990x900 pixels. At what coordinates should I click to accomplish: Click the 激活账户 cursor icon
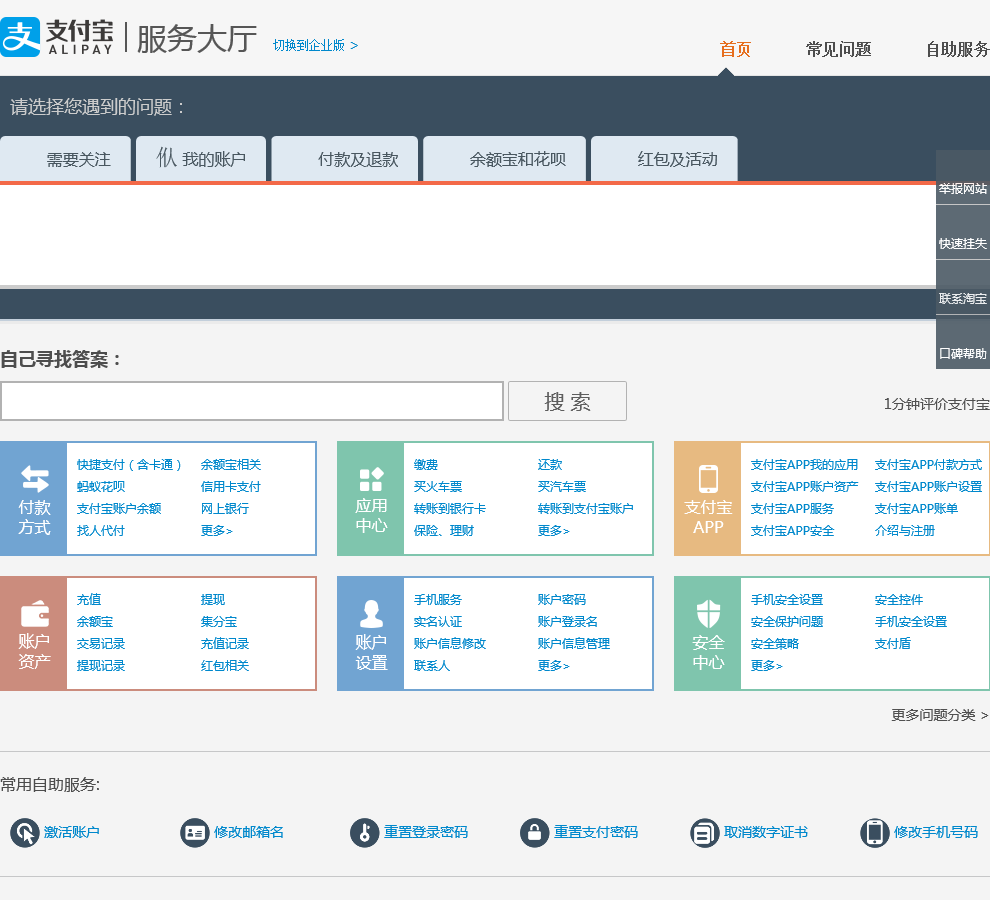[x=25, y=832]
